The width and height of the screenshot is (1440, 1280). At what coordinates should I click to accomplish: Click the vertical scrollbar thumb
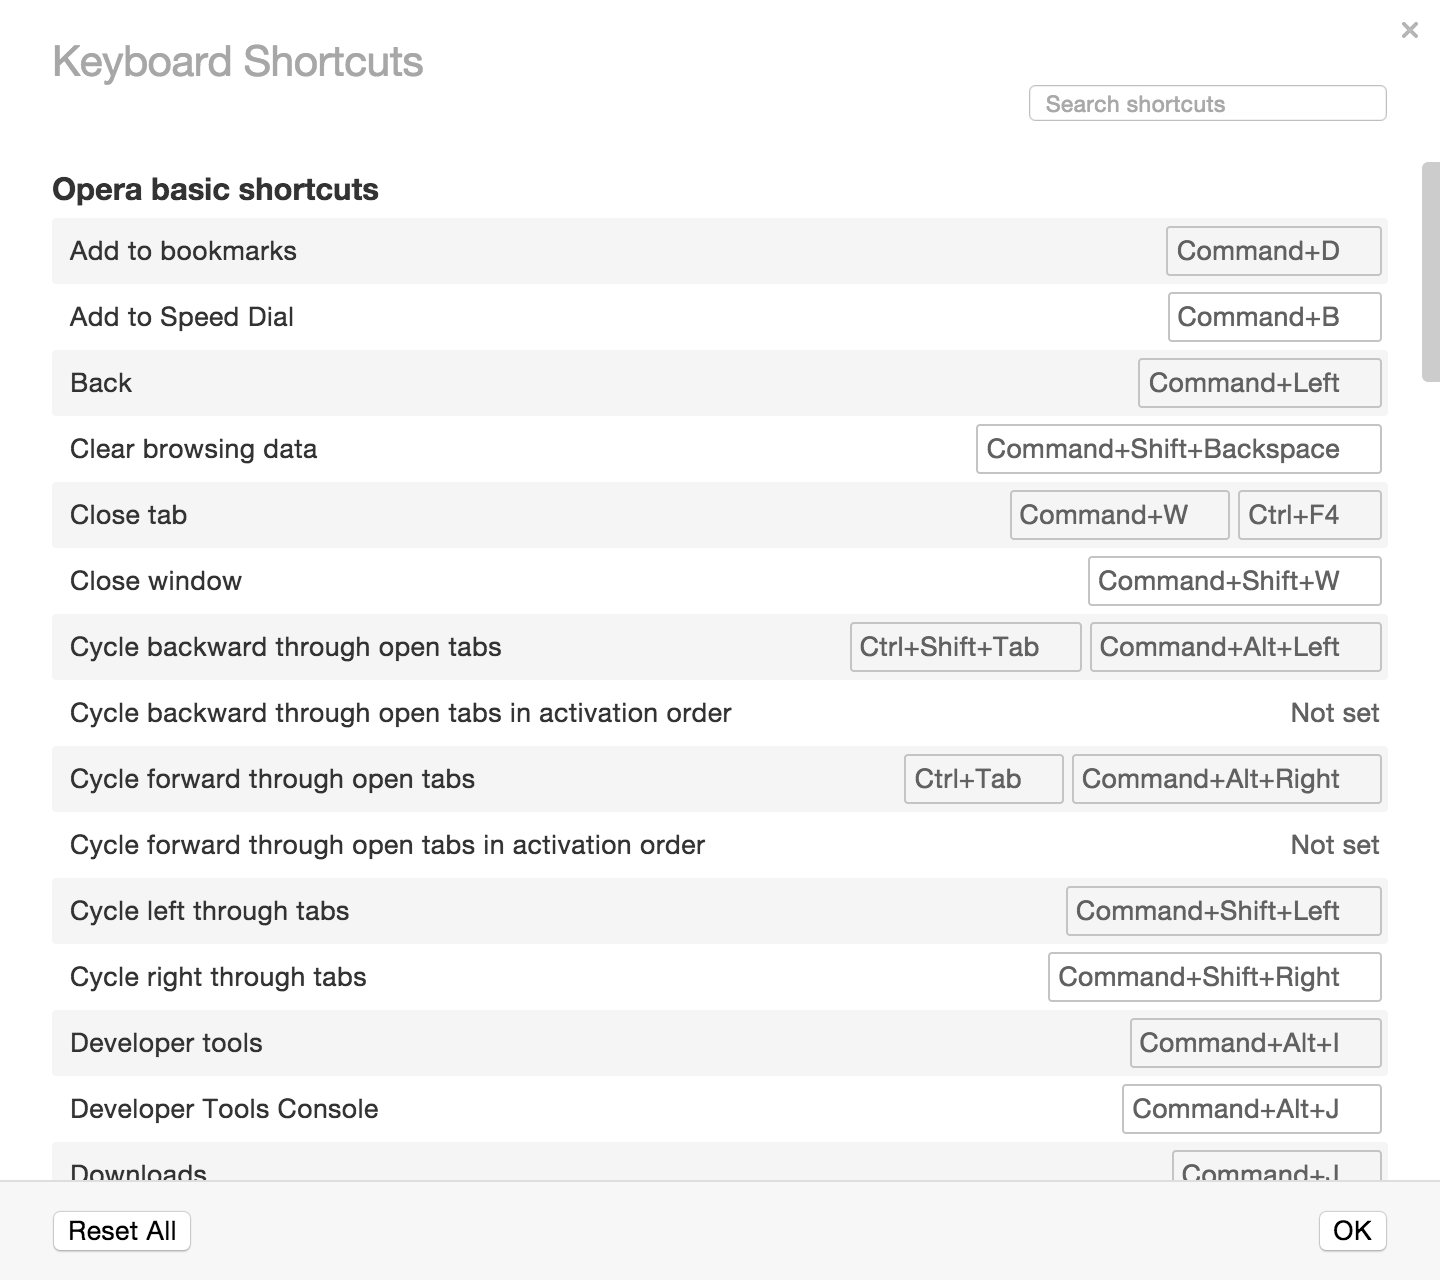(x=1430, y=272)
